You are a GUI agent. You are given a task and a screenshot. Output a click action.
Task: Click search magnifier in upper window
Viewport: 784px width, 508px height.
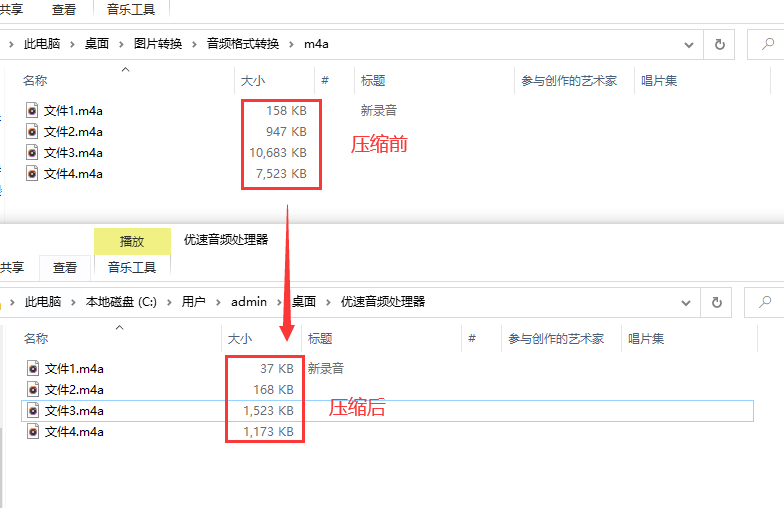point(768,44)
